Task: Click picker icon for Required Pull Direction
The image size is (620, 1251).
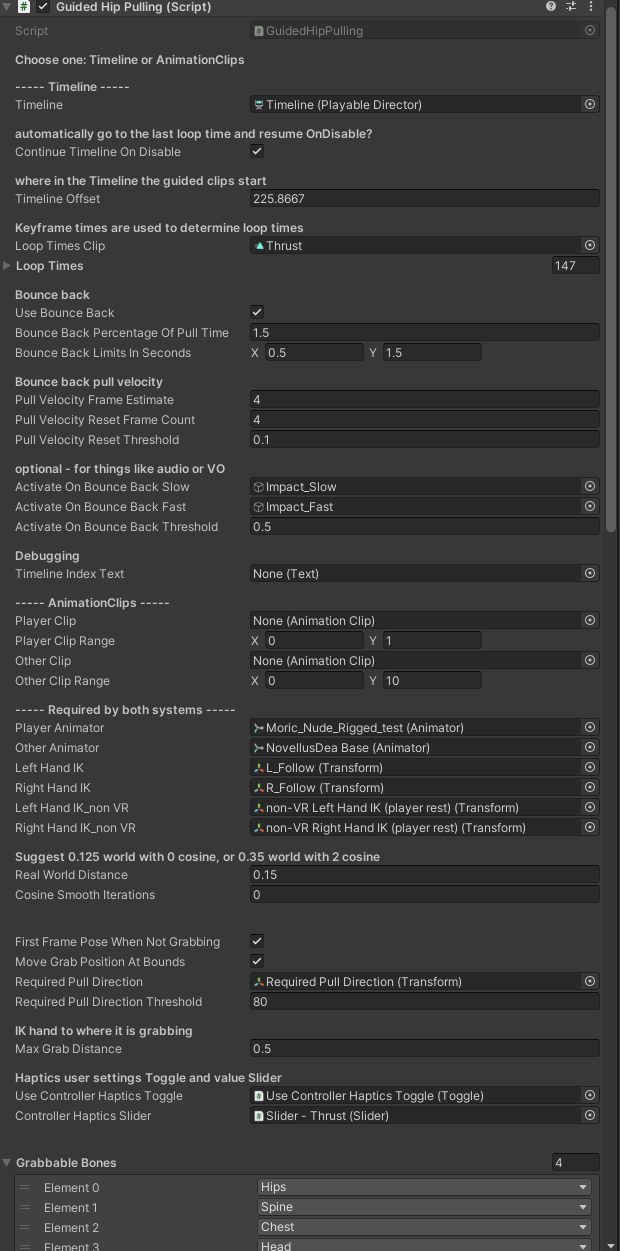Action: pyautogui.click(x=590, y=982)
